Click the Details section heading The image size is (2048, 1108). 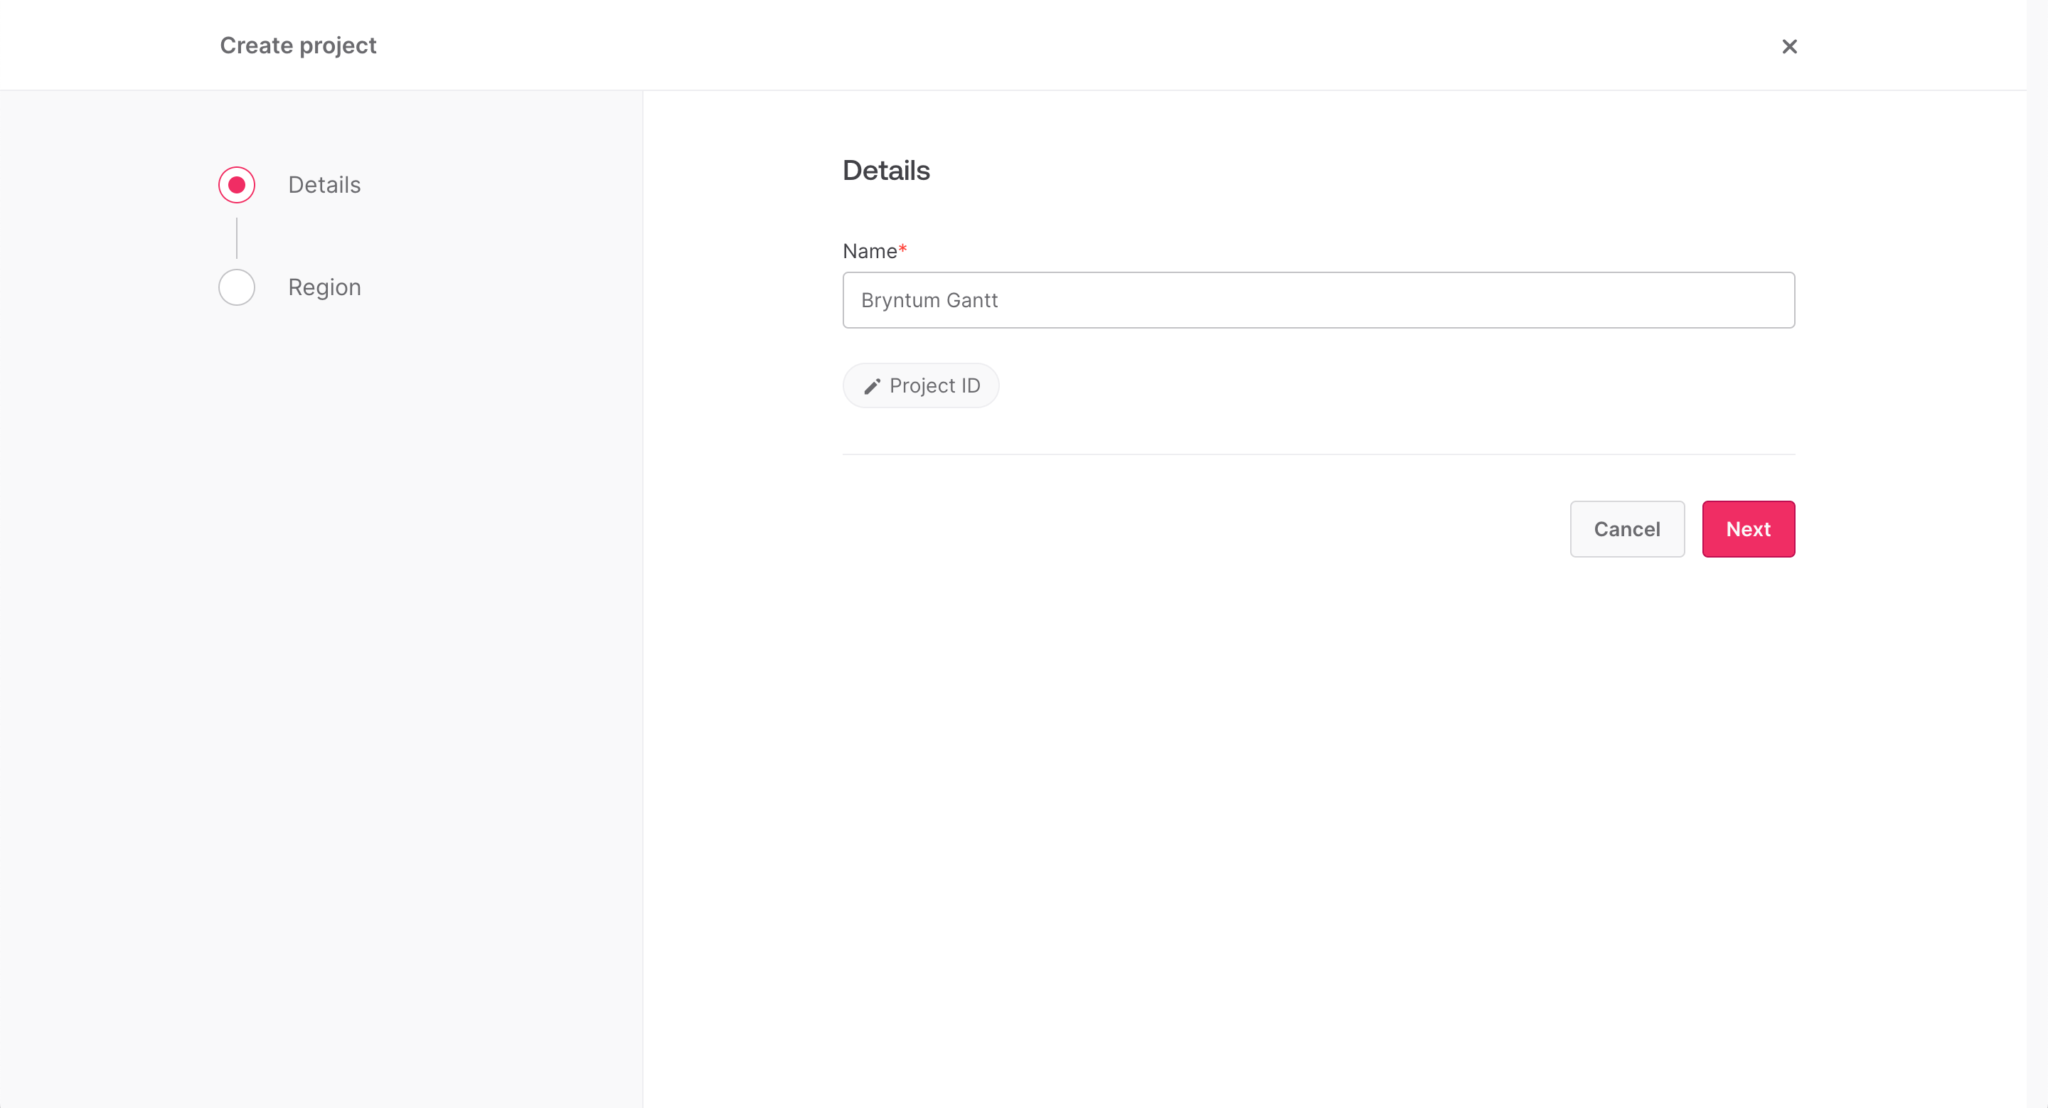point(886,170)
